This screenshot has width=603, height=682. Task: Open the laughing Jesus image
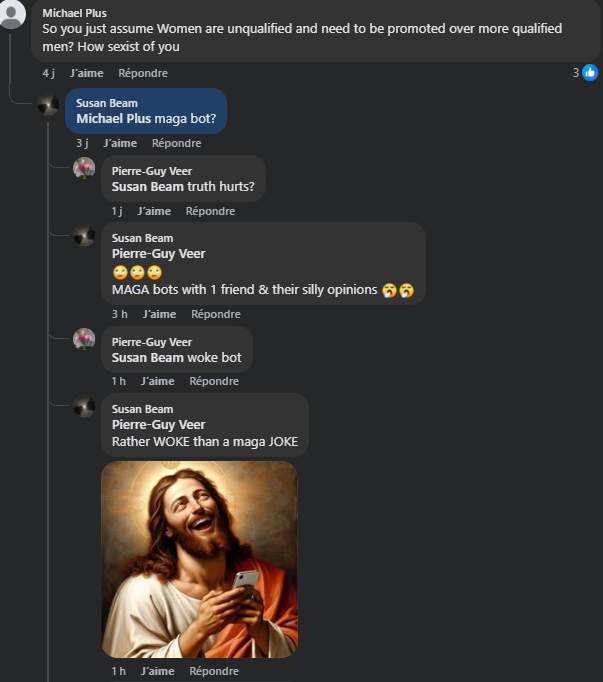click(x=200, y=558)
